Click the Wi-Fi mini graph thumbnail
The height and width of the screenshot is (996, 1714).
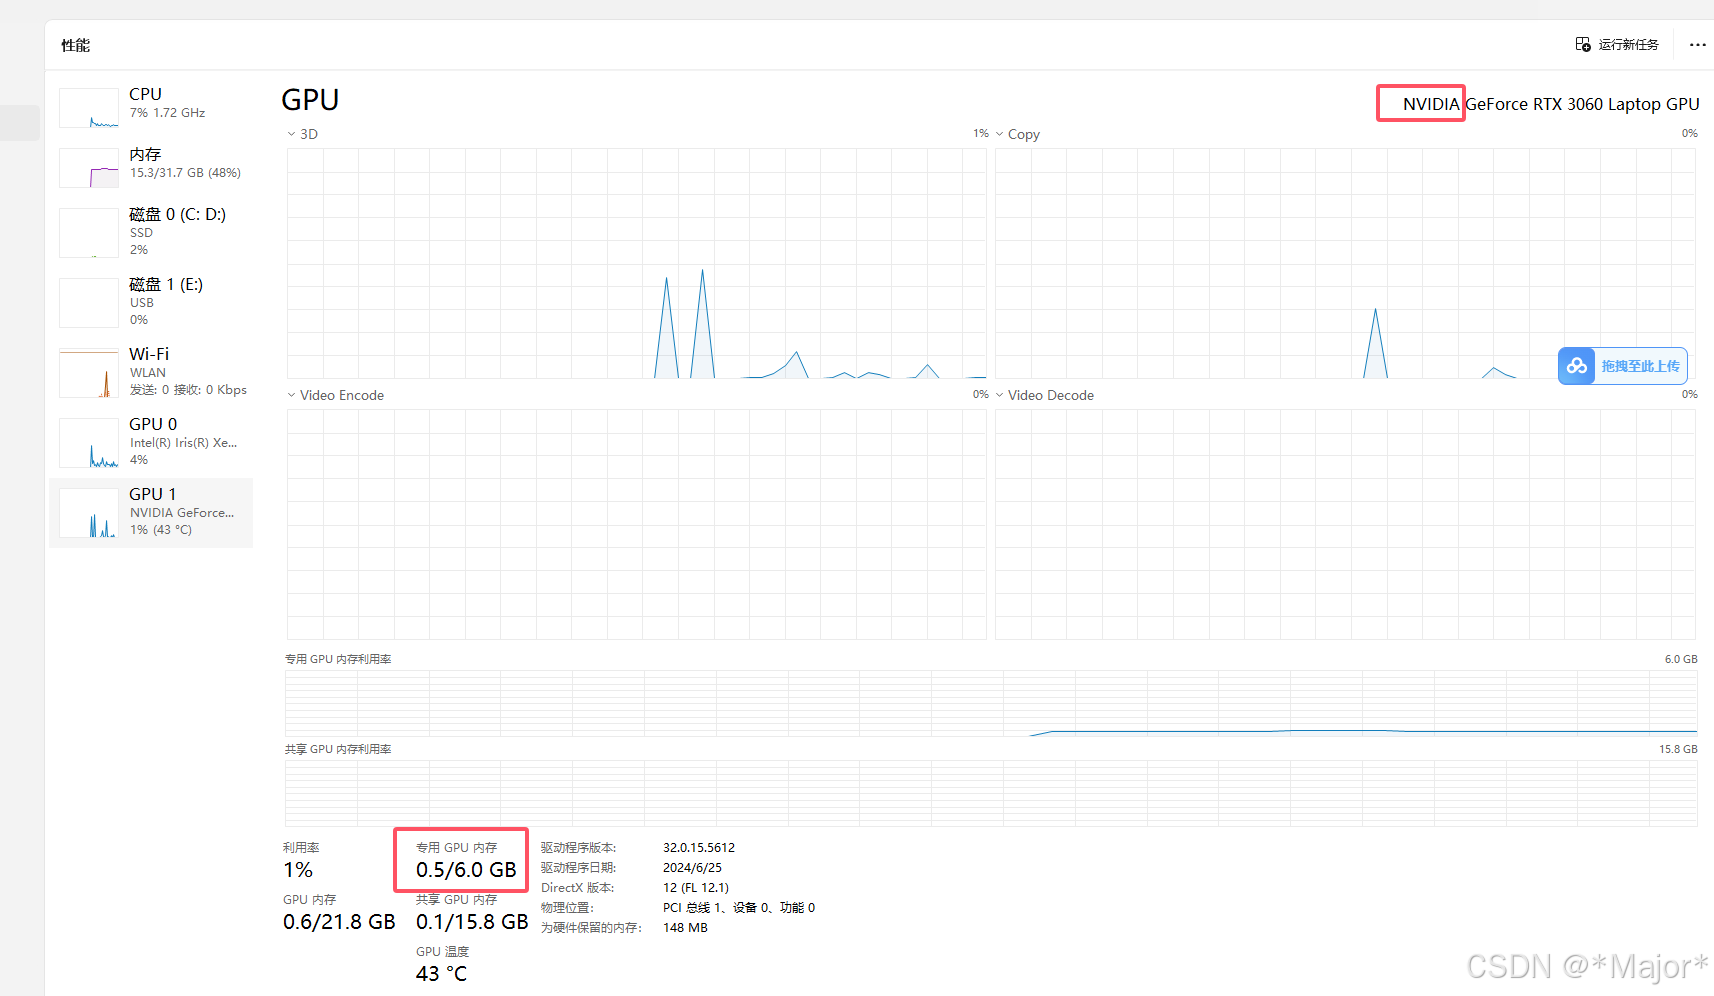point(89,373)
